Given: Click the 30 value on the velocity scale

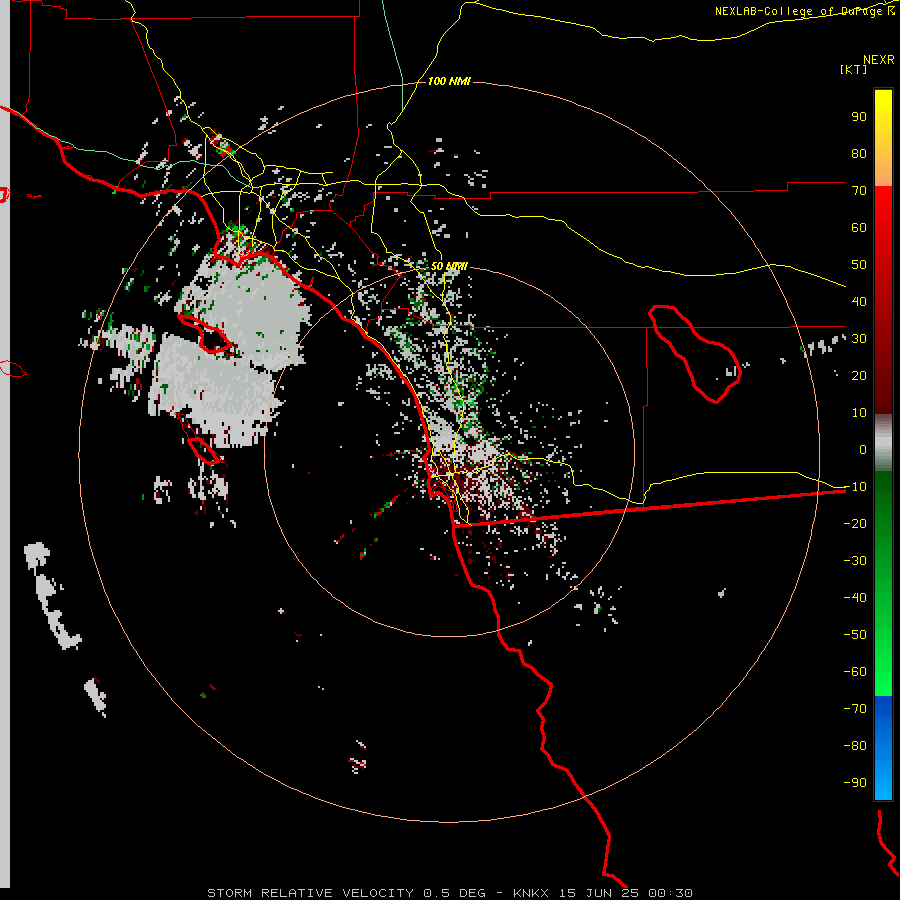Looking at the screenshot, I should pos(859,339).
